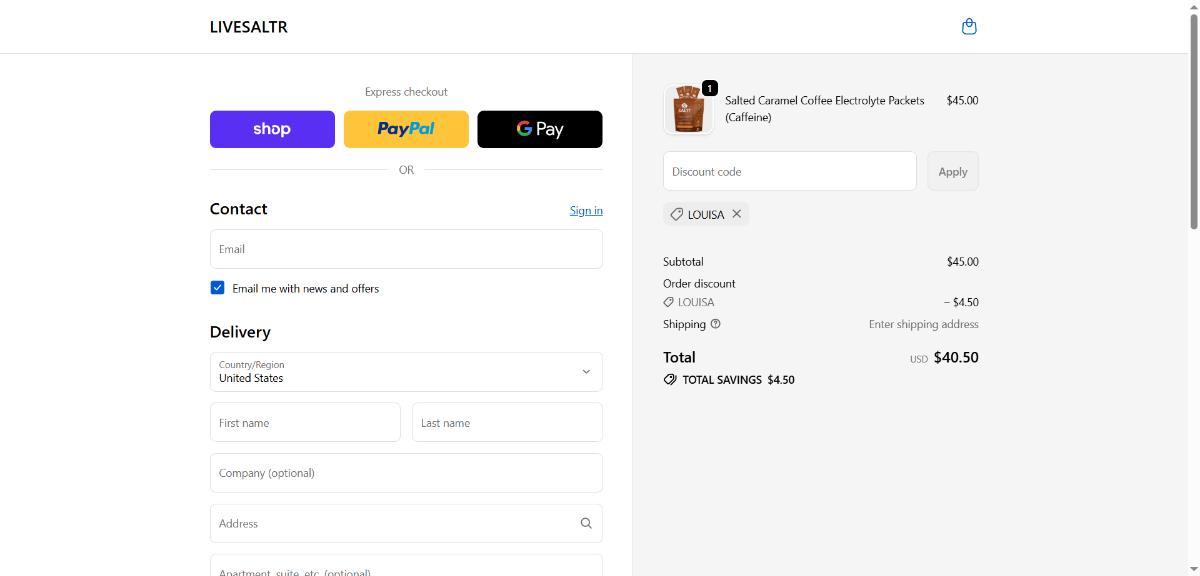Pay with Shop Pay express button
The width and height of the screenshot is (1200, 576).
tap(272, 129)
